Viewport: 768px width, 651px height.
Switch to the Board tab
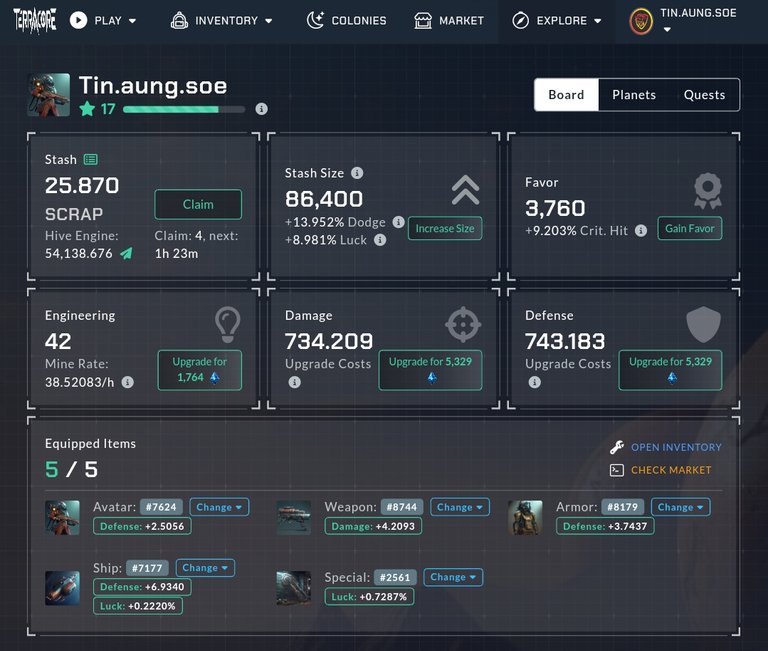pos(566,95)
